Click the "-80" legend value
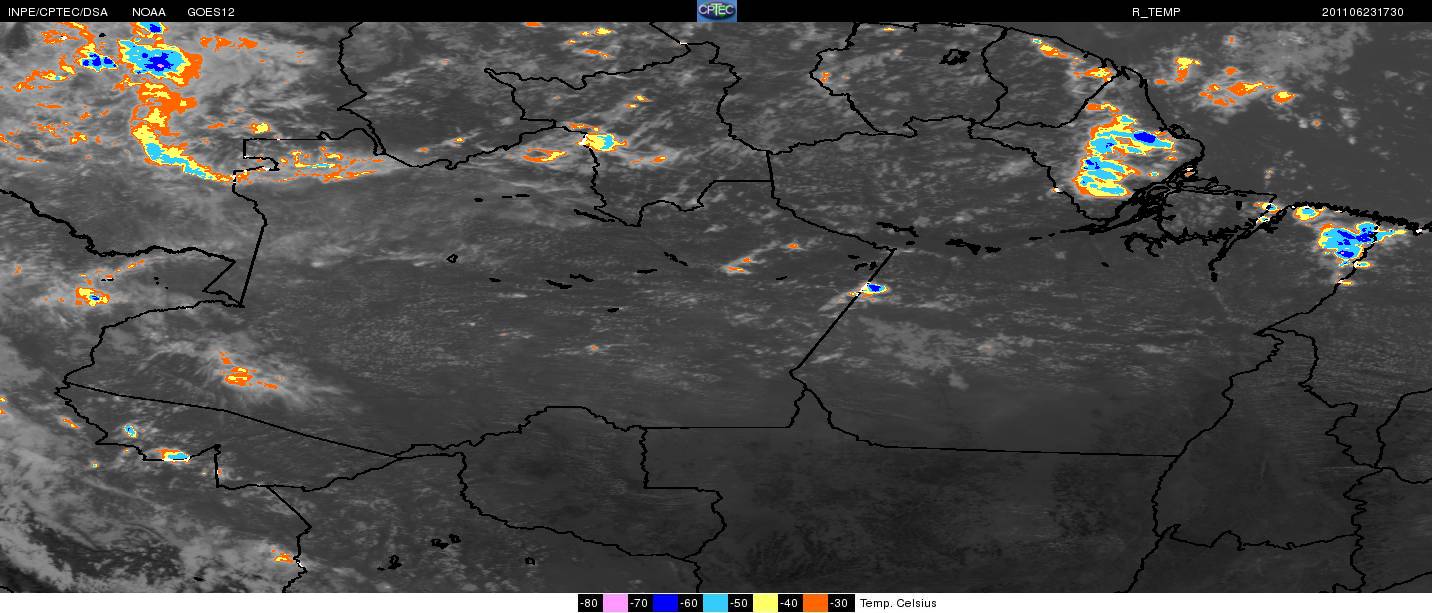Screen dimensions: 1432x613 pos(590,603)
